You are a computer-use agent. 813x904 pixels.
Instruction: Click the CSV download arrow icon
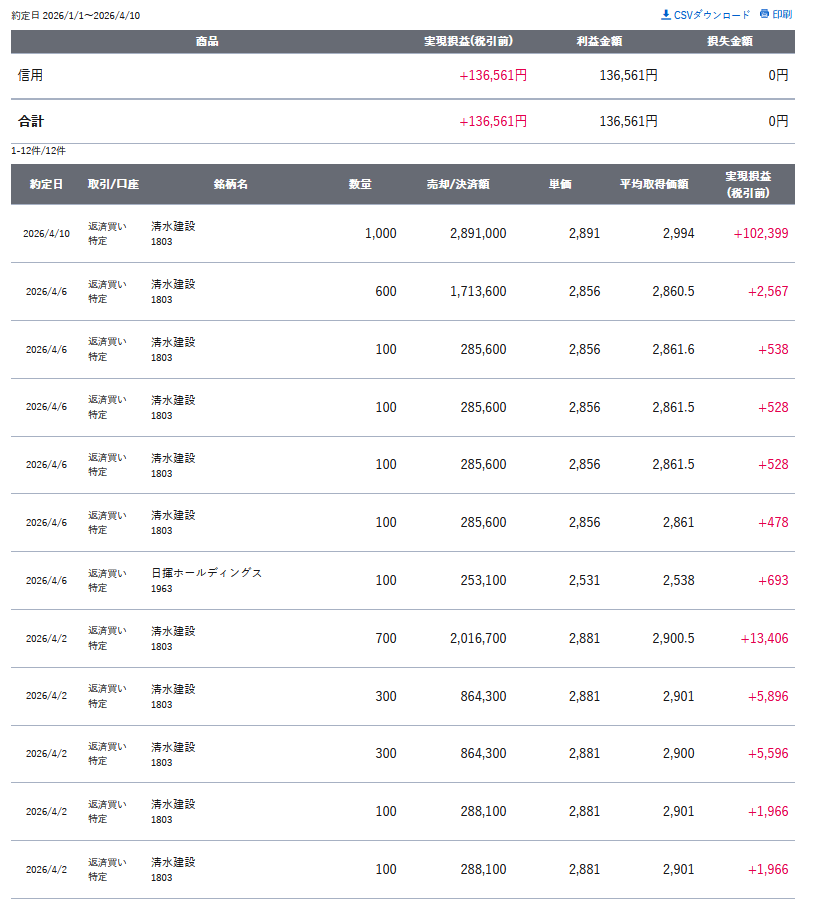(666, 15)
